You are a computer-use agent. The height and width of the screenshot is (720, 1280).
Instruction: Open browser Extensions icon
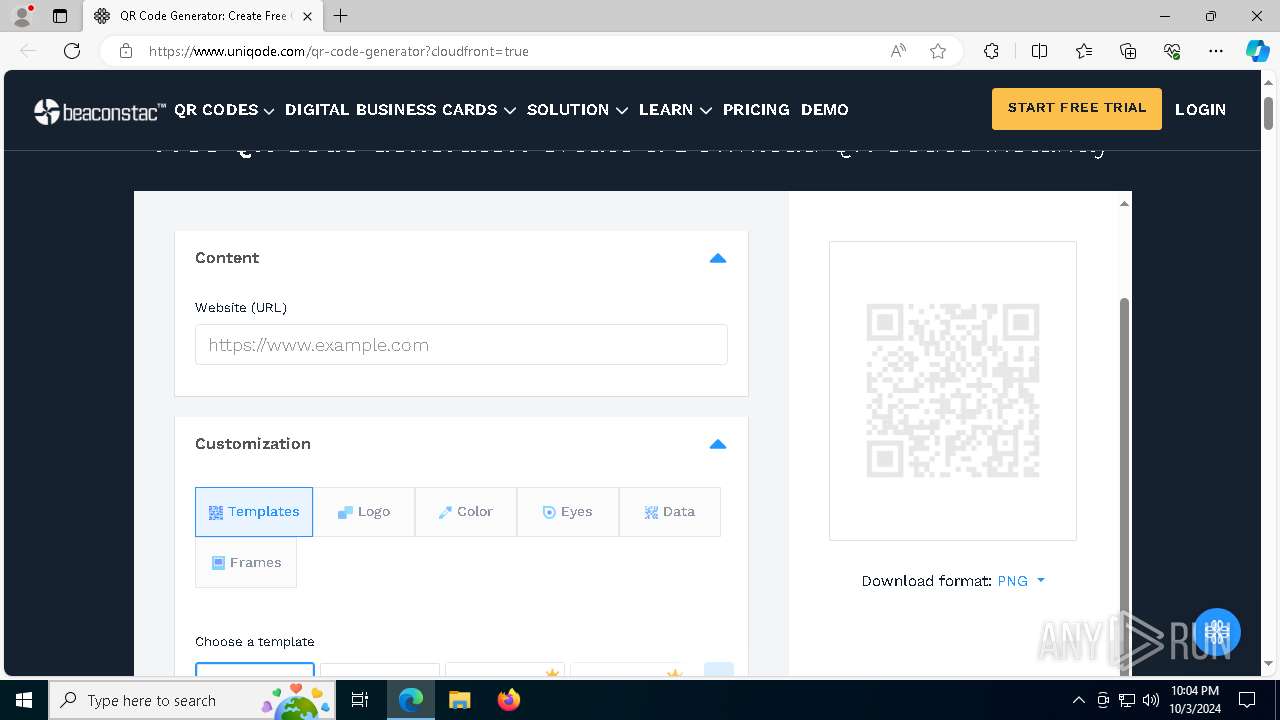click(991, 51)
